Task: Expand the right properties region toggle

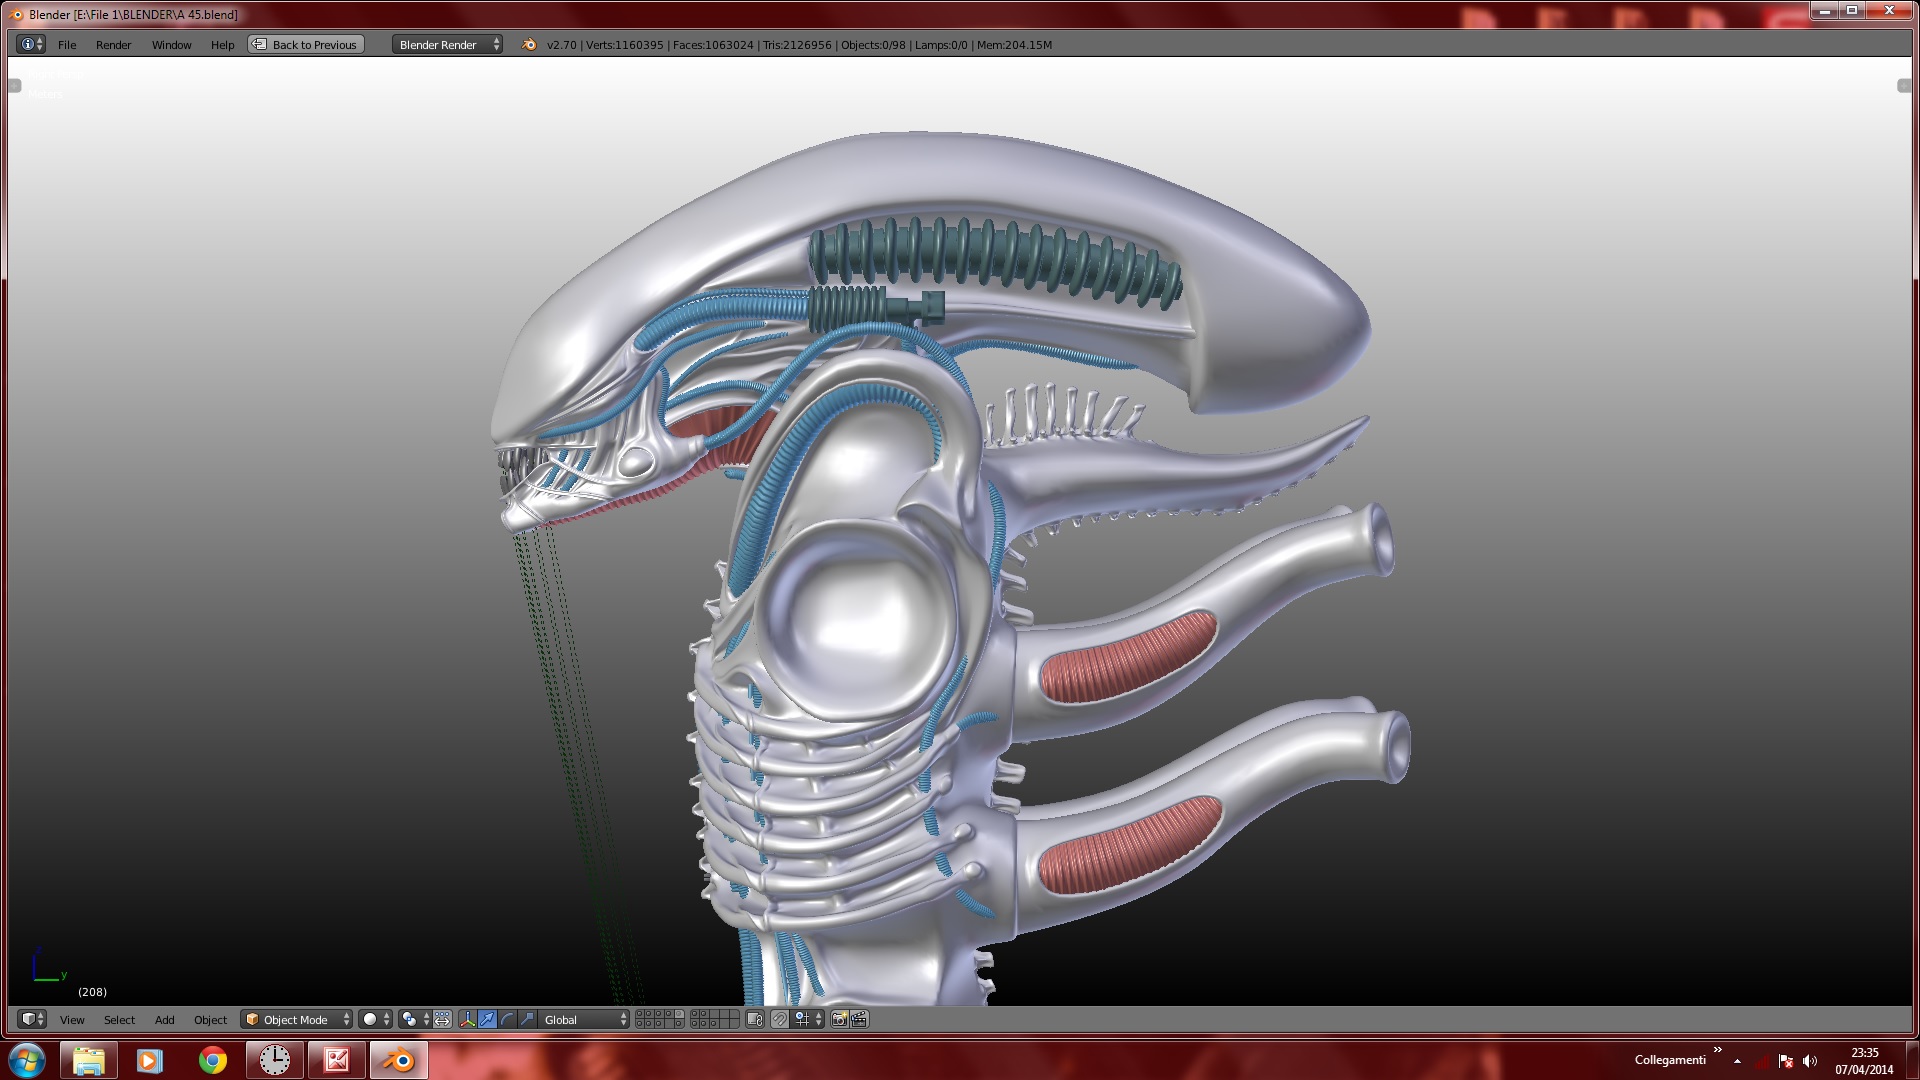Action: [x=1904, y=86]
